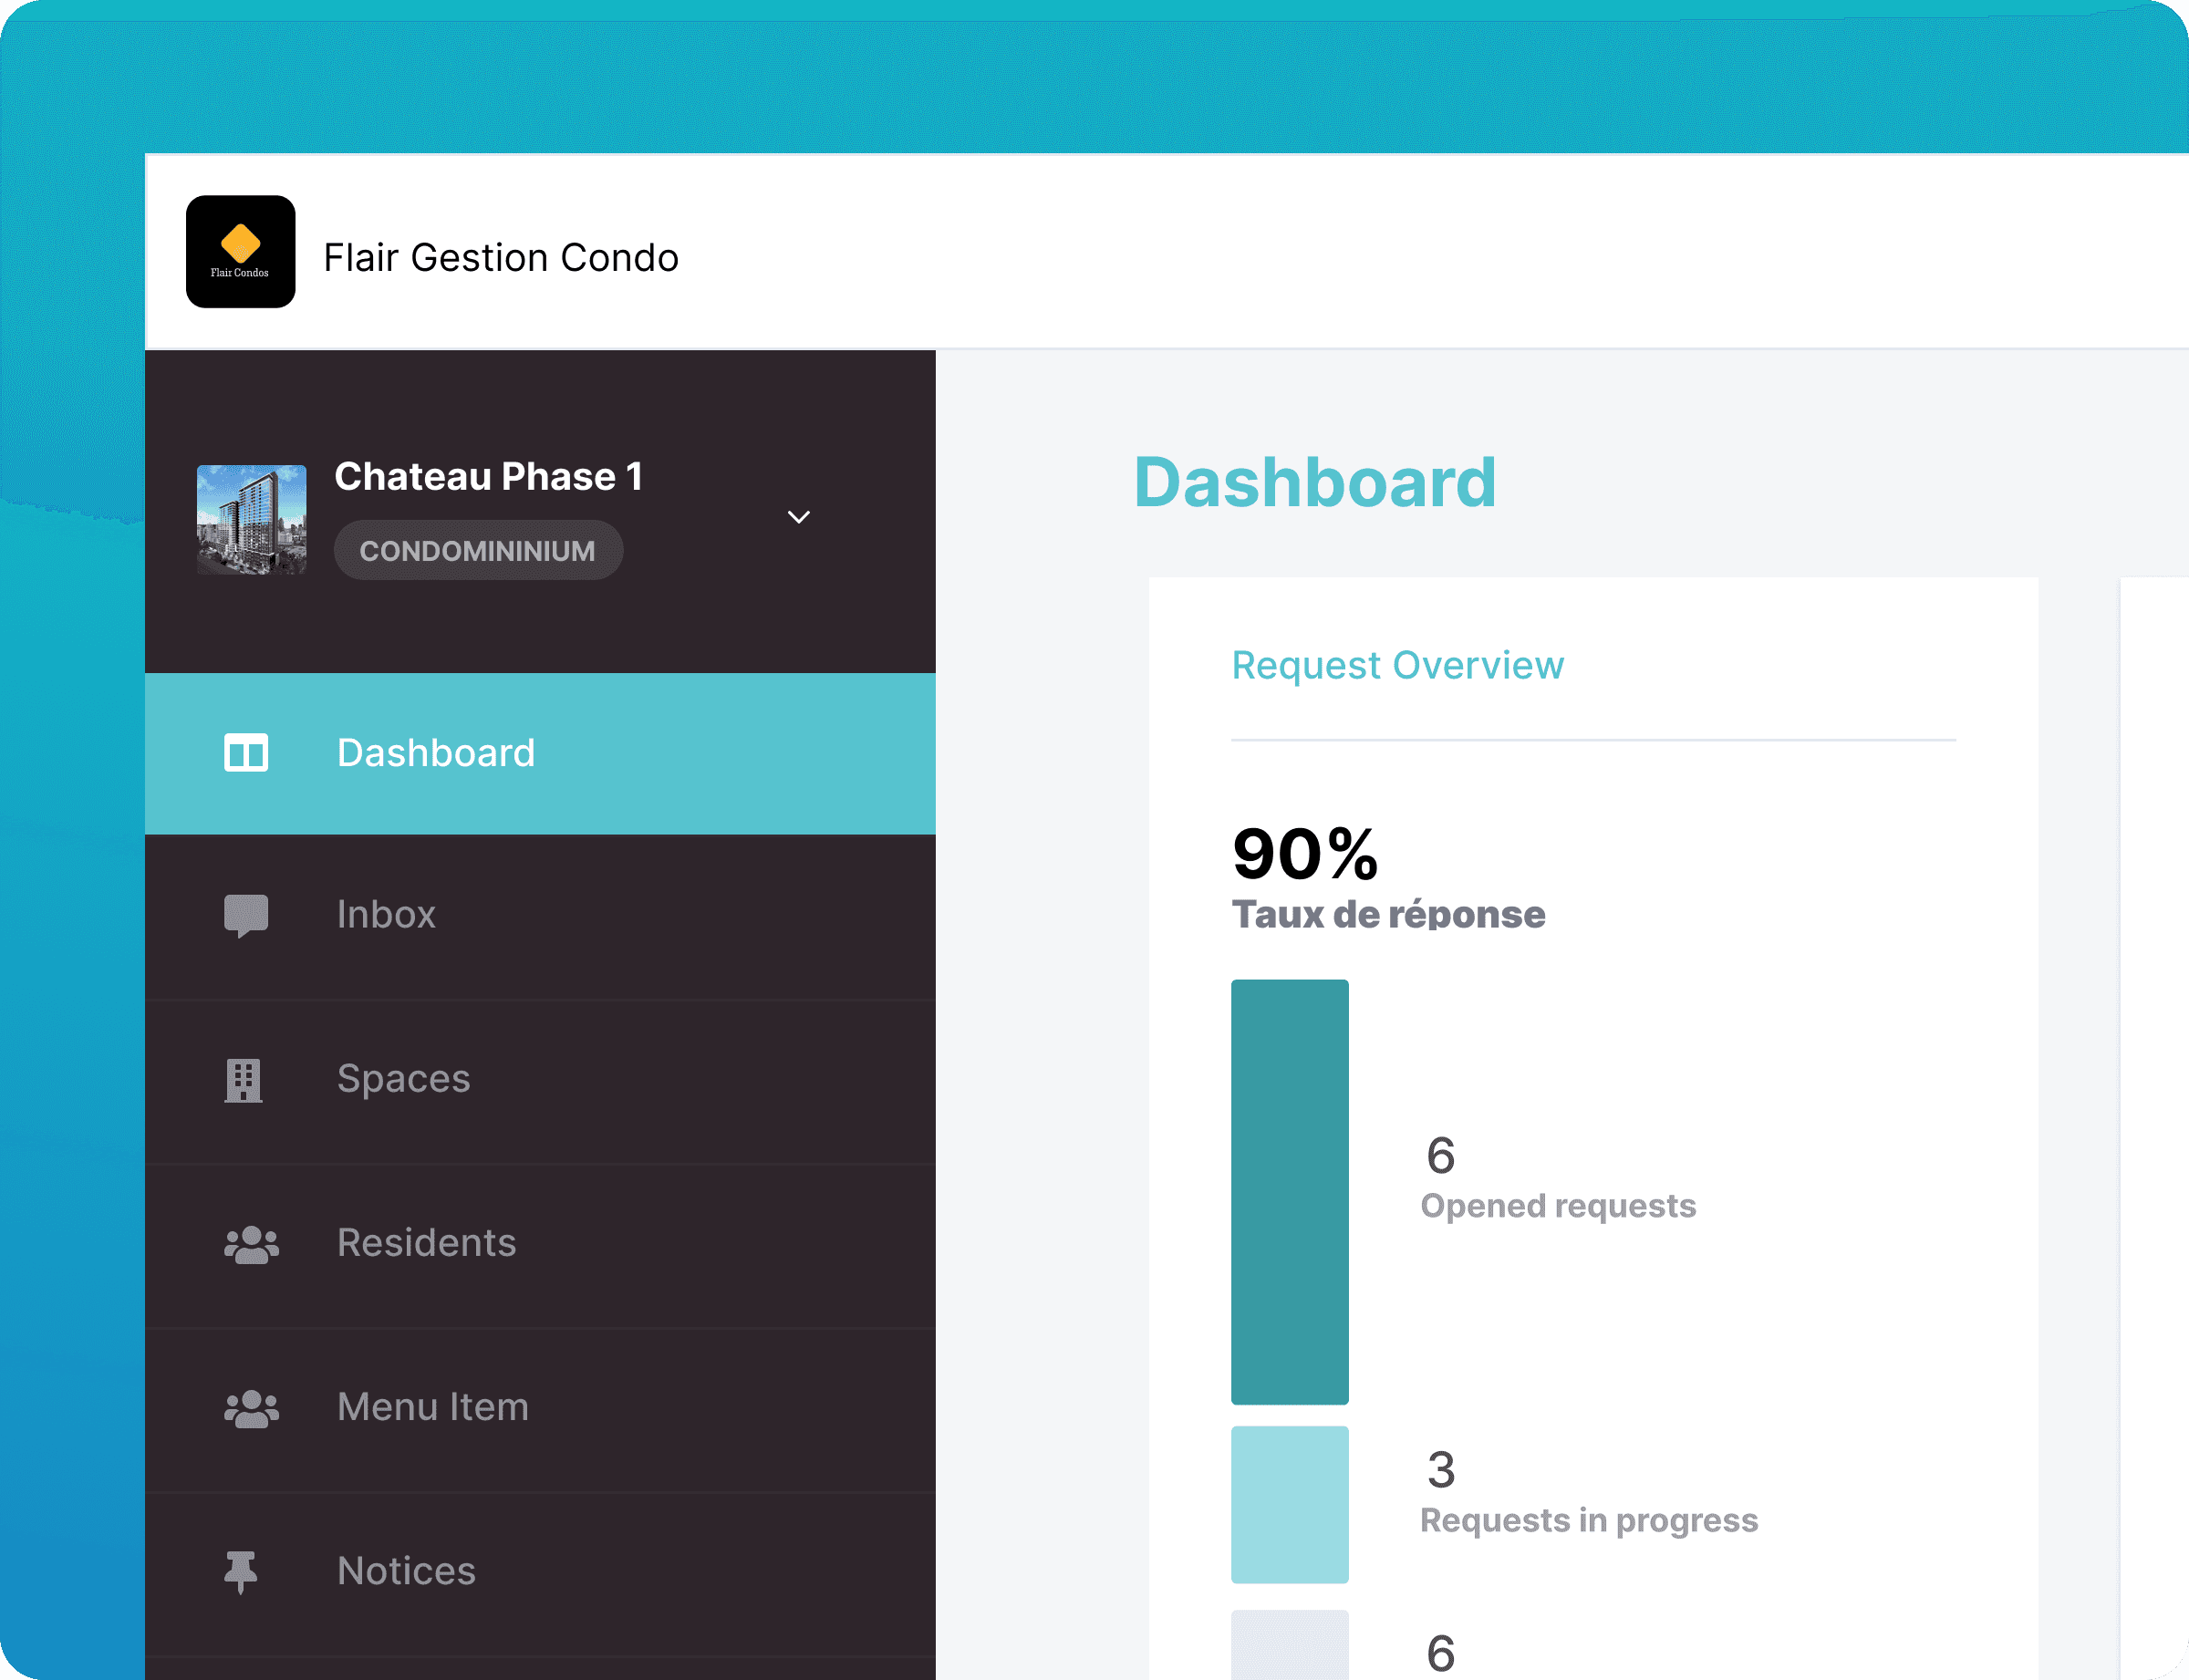Open the Flair Condos app logo
2189x1680 pixels.
[x=240, y=252]
